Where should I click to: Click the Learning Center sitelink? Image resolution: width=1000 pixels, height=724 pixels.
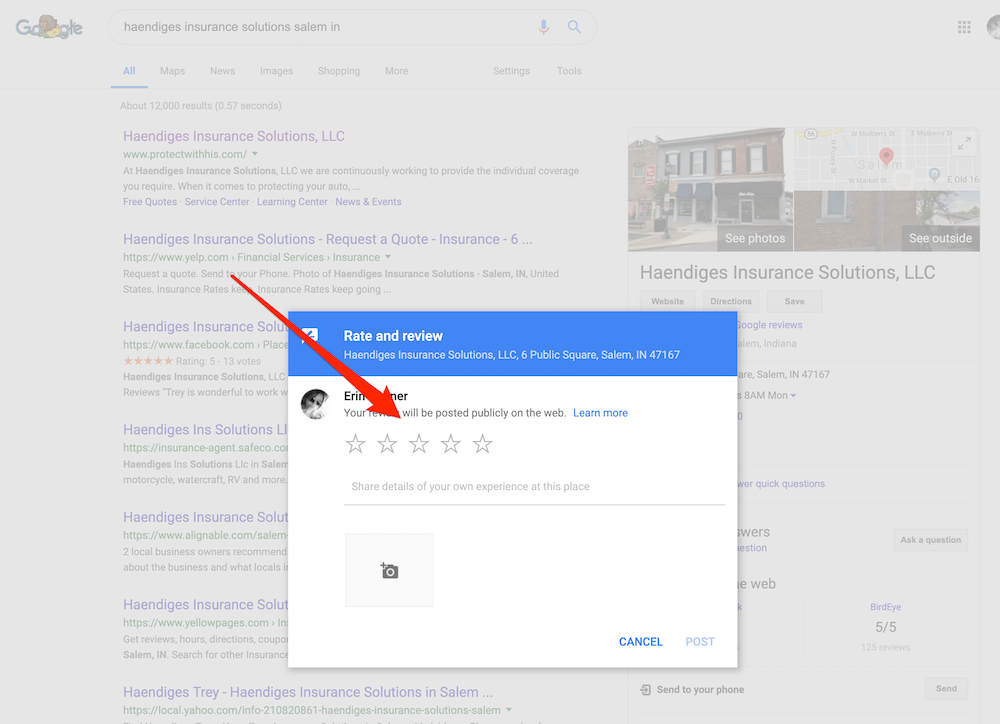click(x=292, y=202)
